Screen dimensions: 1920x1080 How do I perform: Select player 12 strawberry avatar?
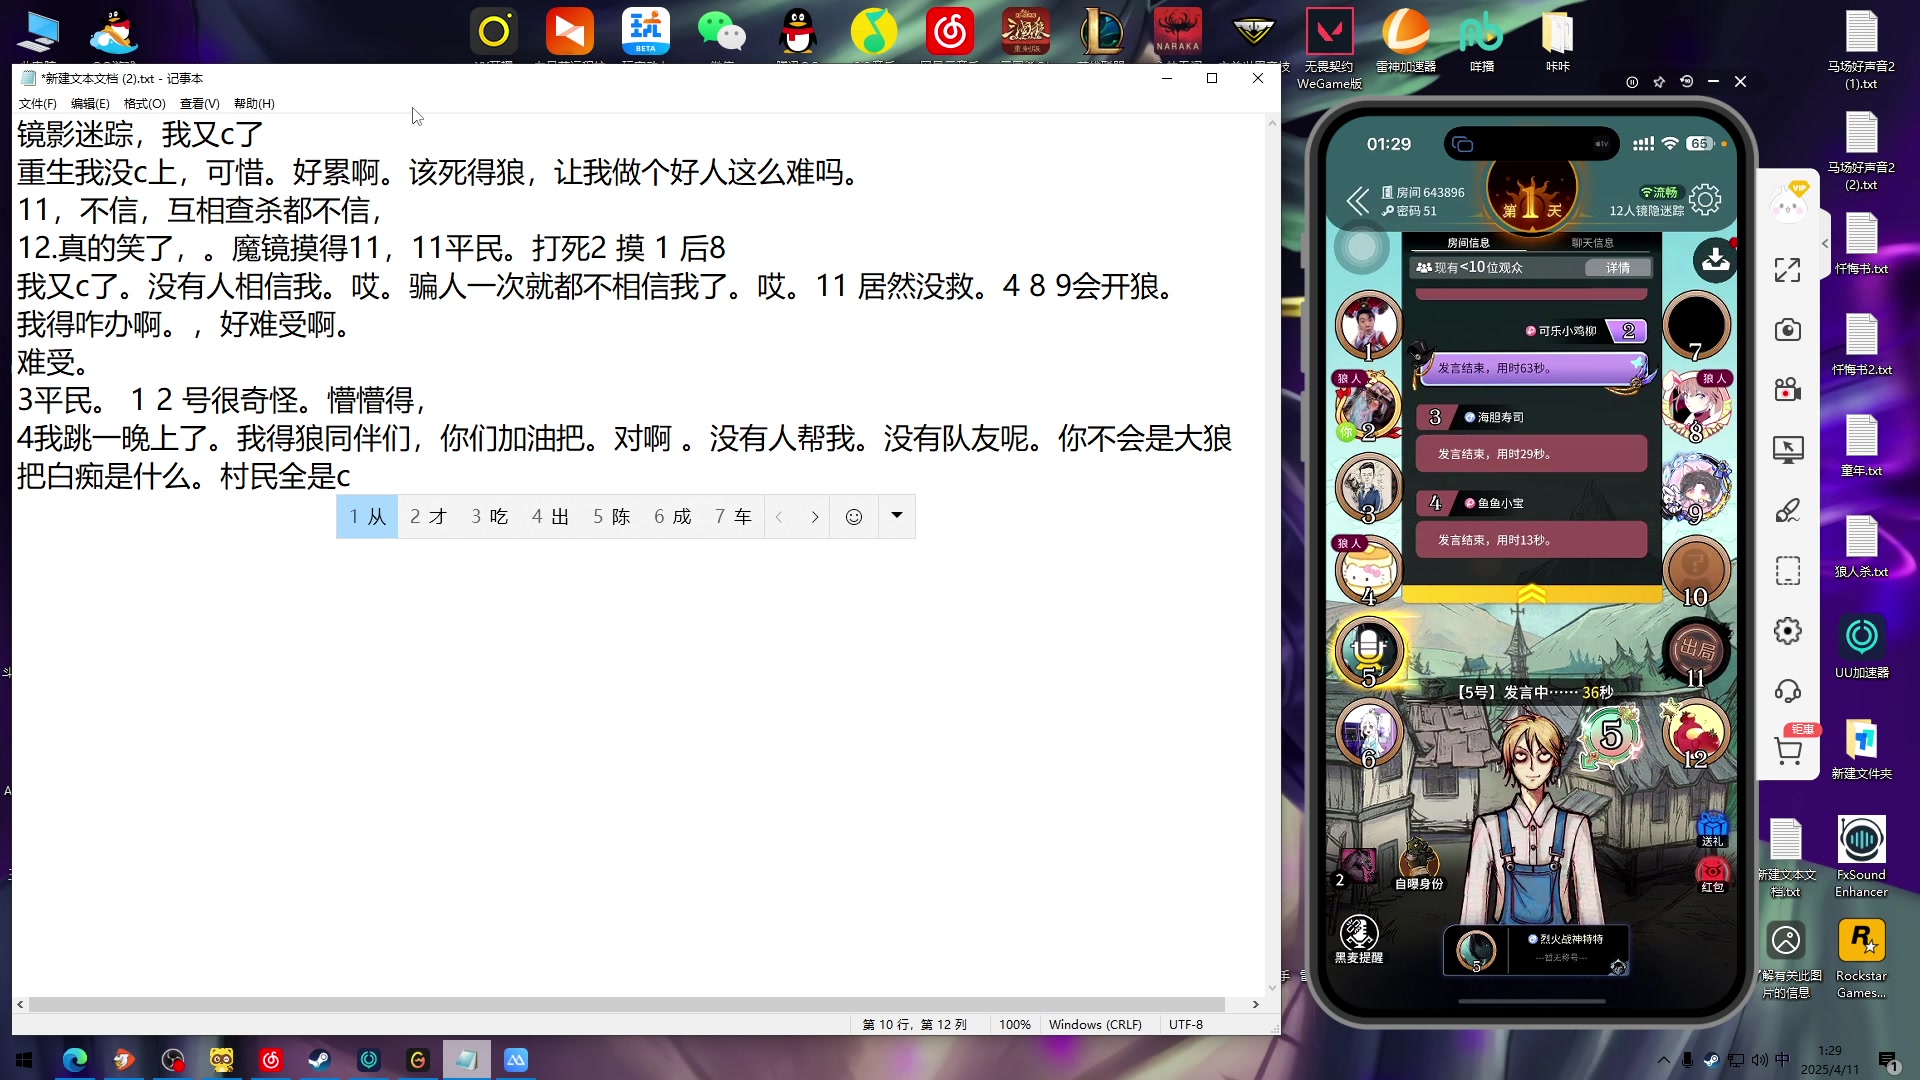[x=1696, y=732]
